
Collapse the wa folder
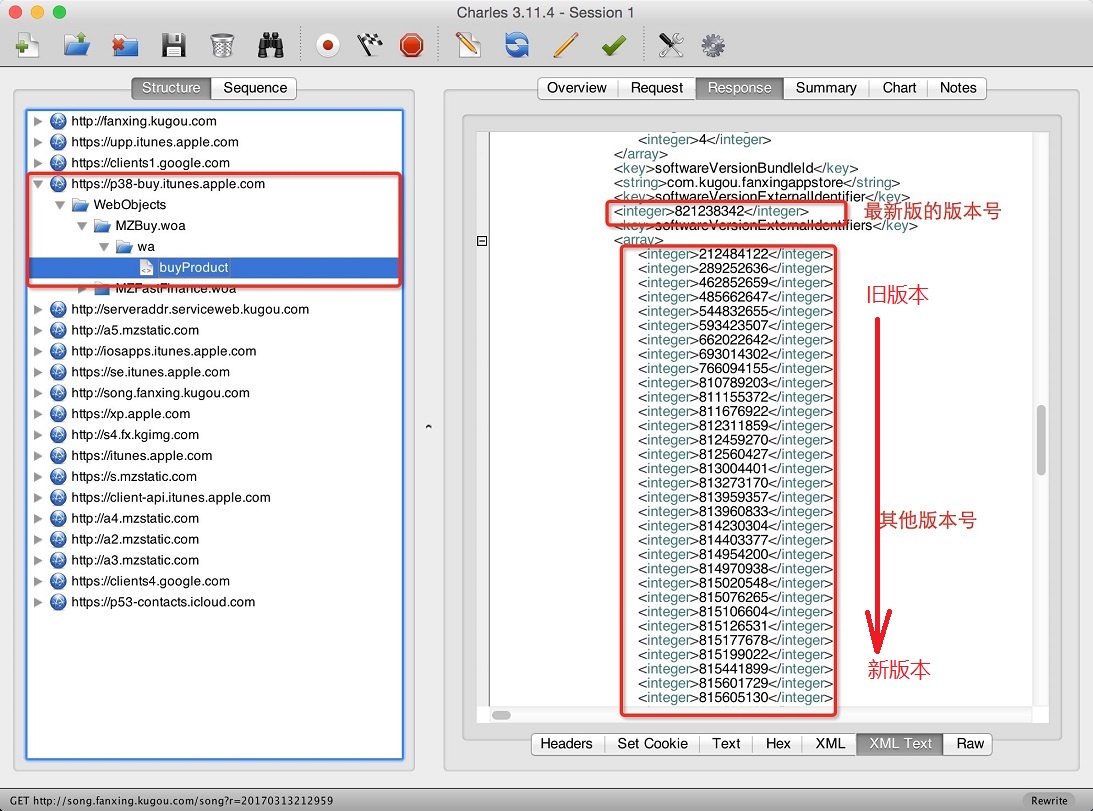click(x=104, y=247)
